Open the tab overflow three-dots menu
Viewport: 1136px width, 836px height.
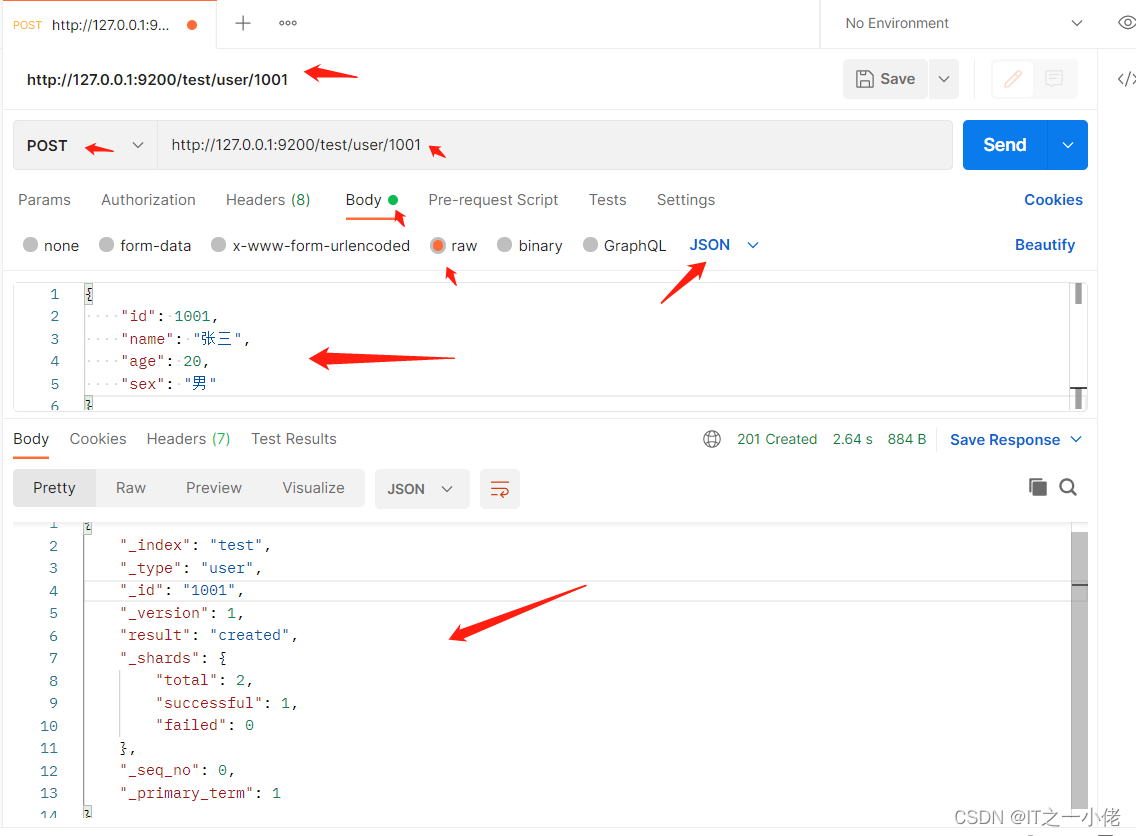point(288,23)
